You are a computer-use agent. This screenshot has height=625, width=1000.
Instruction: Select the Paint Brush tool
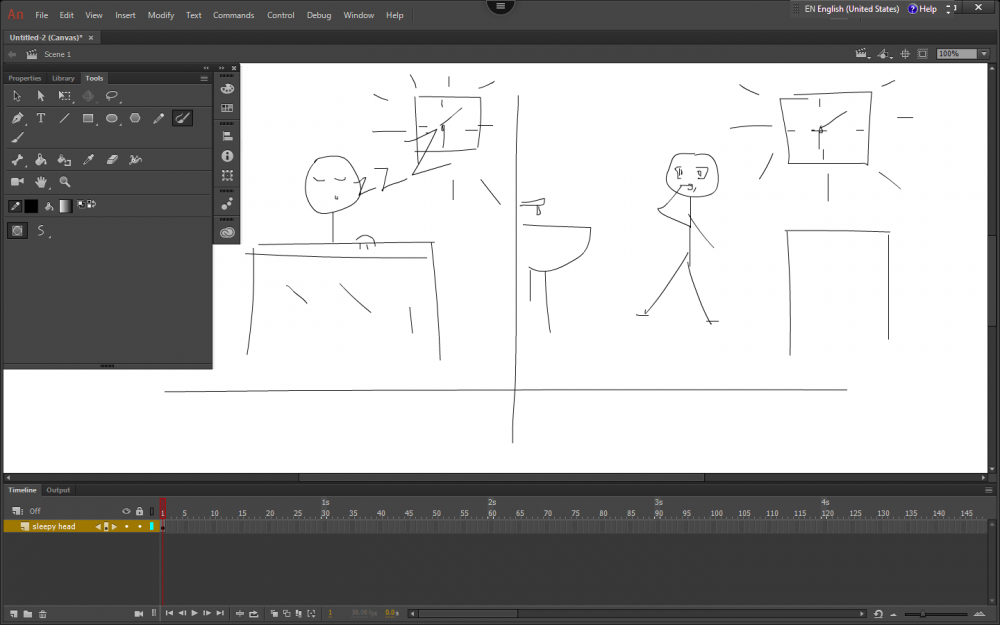[x=182, y=118]
